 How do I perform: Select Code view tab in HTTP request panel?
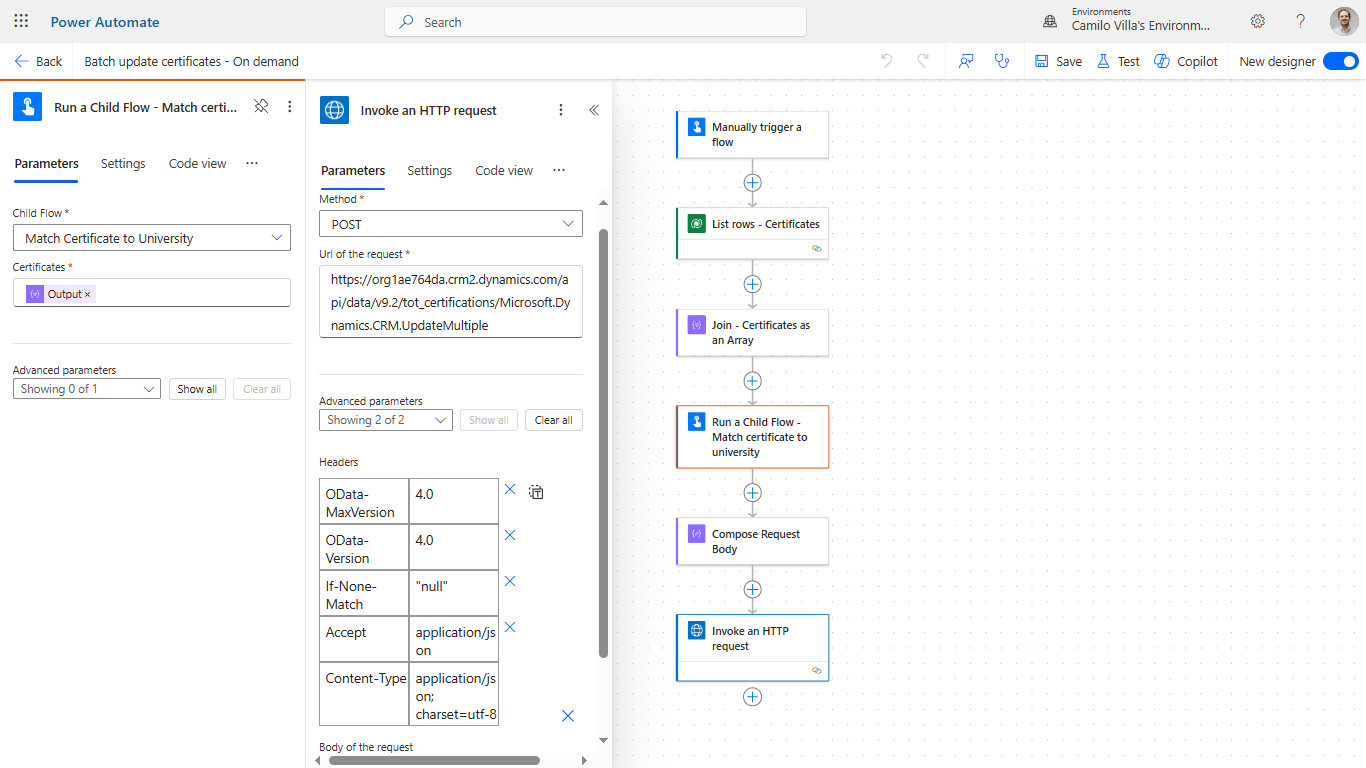[x=504, y=170]
